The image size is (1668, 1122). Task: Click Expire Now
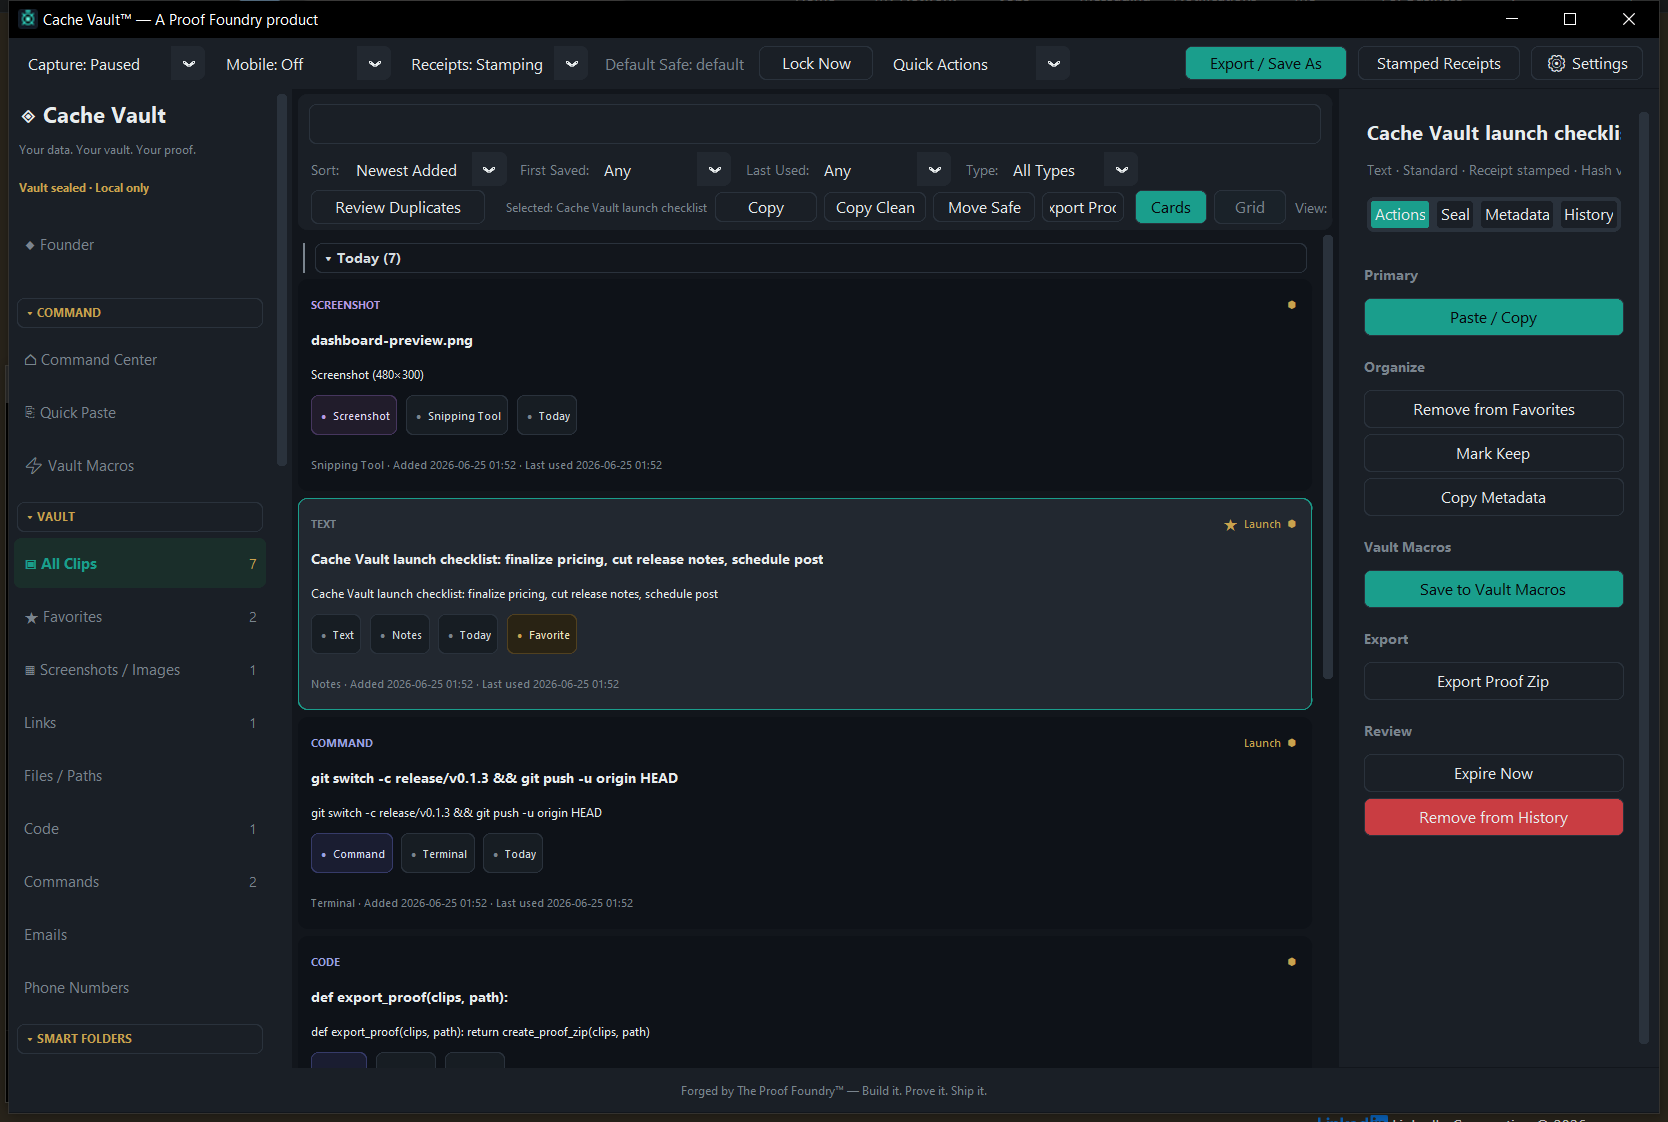click(x=1493, y=773)
